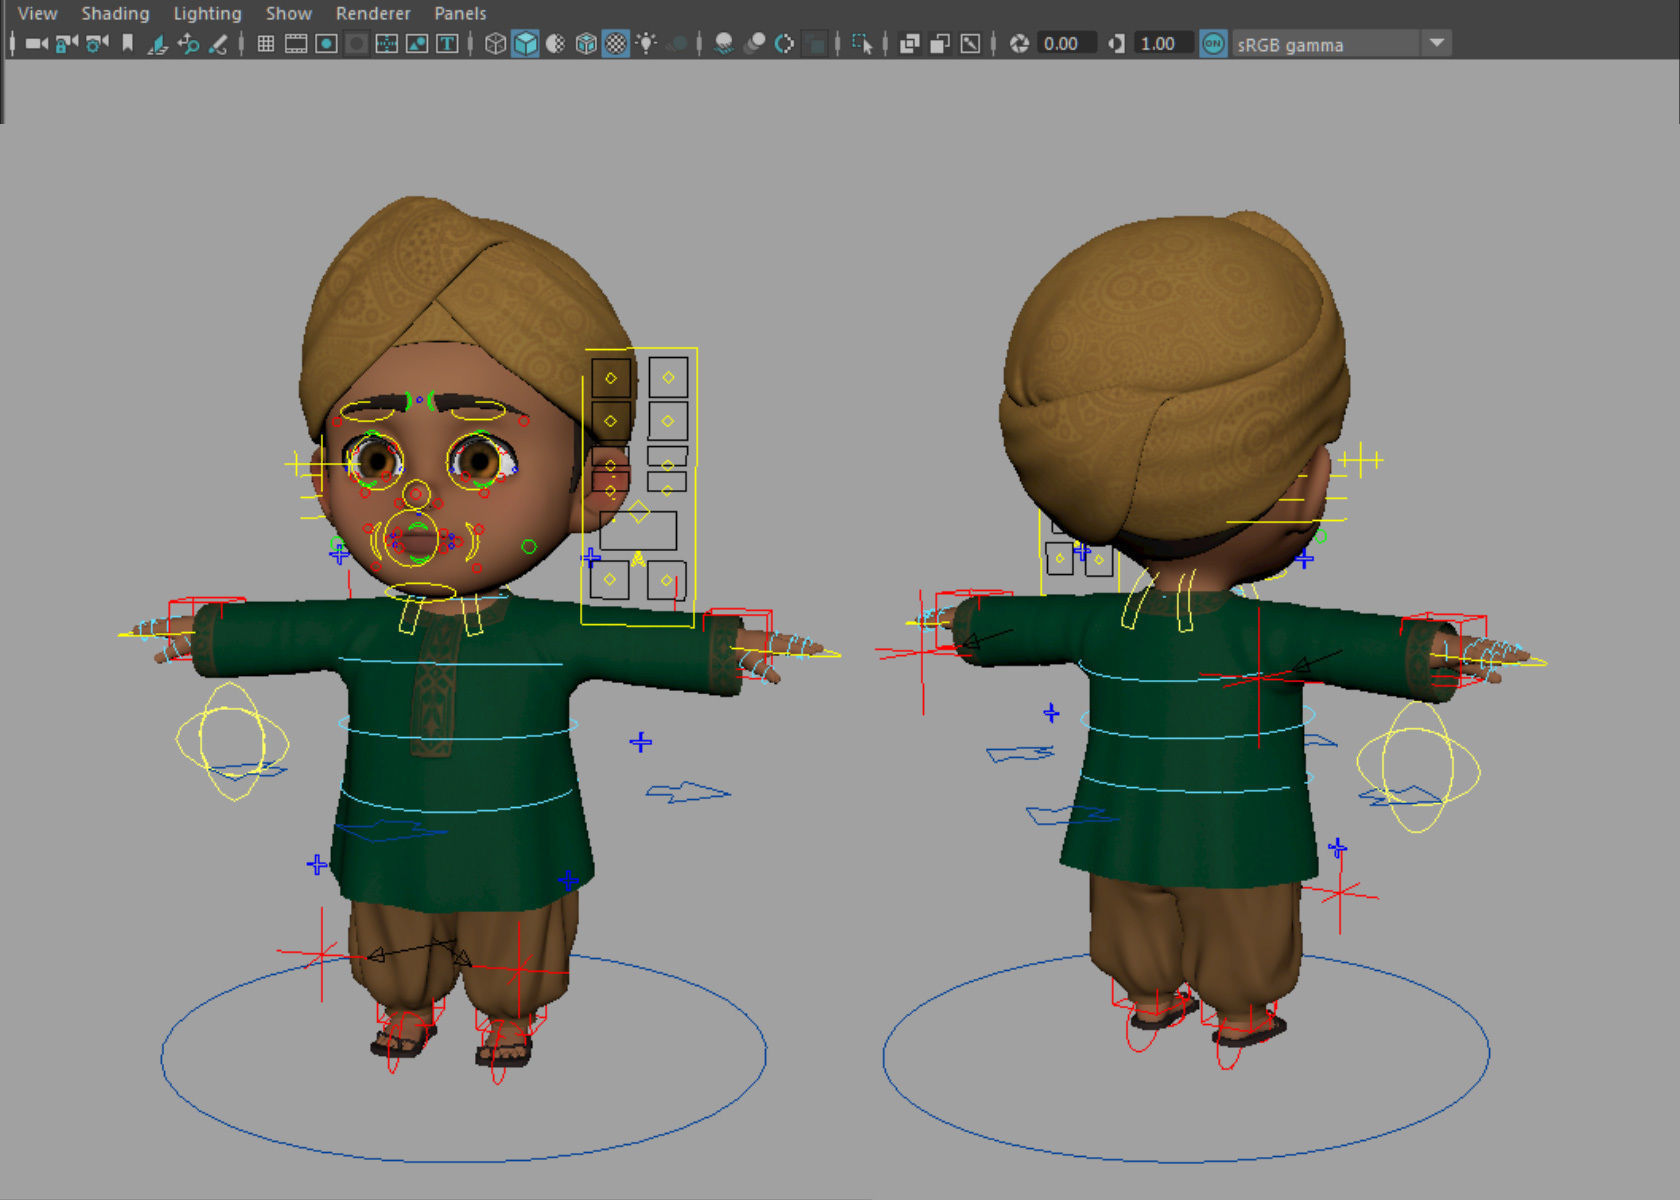
Task: Click the Exposure value field 0.00
Action: pos(1066,43)
